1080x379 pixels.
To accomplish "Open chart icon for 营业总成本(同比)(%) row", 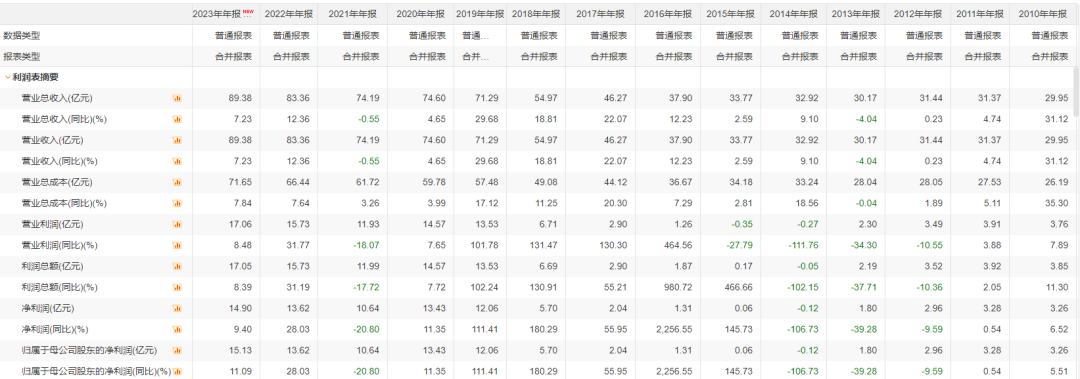I will pyautogui.click(x=177, y=203).
